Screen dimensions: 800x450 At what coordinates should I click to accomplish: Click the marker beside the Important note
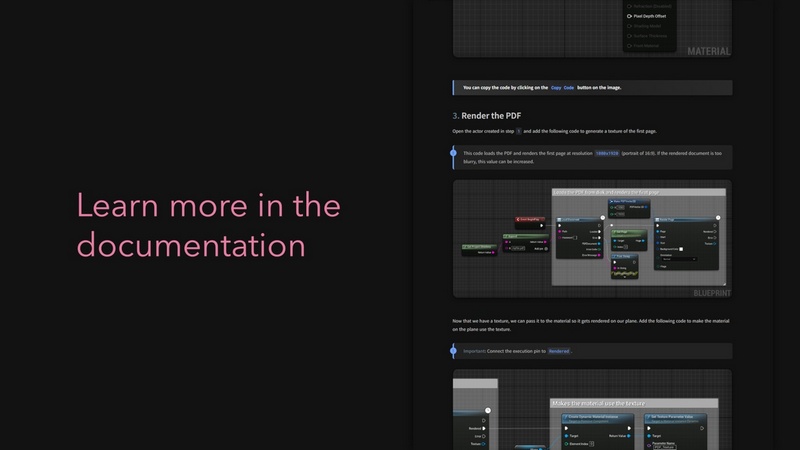click(x=453, y=351)
